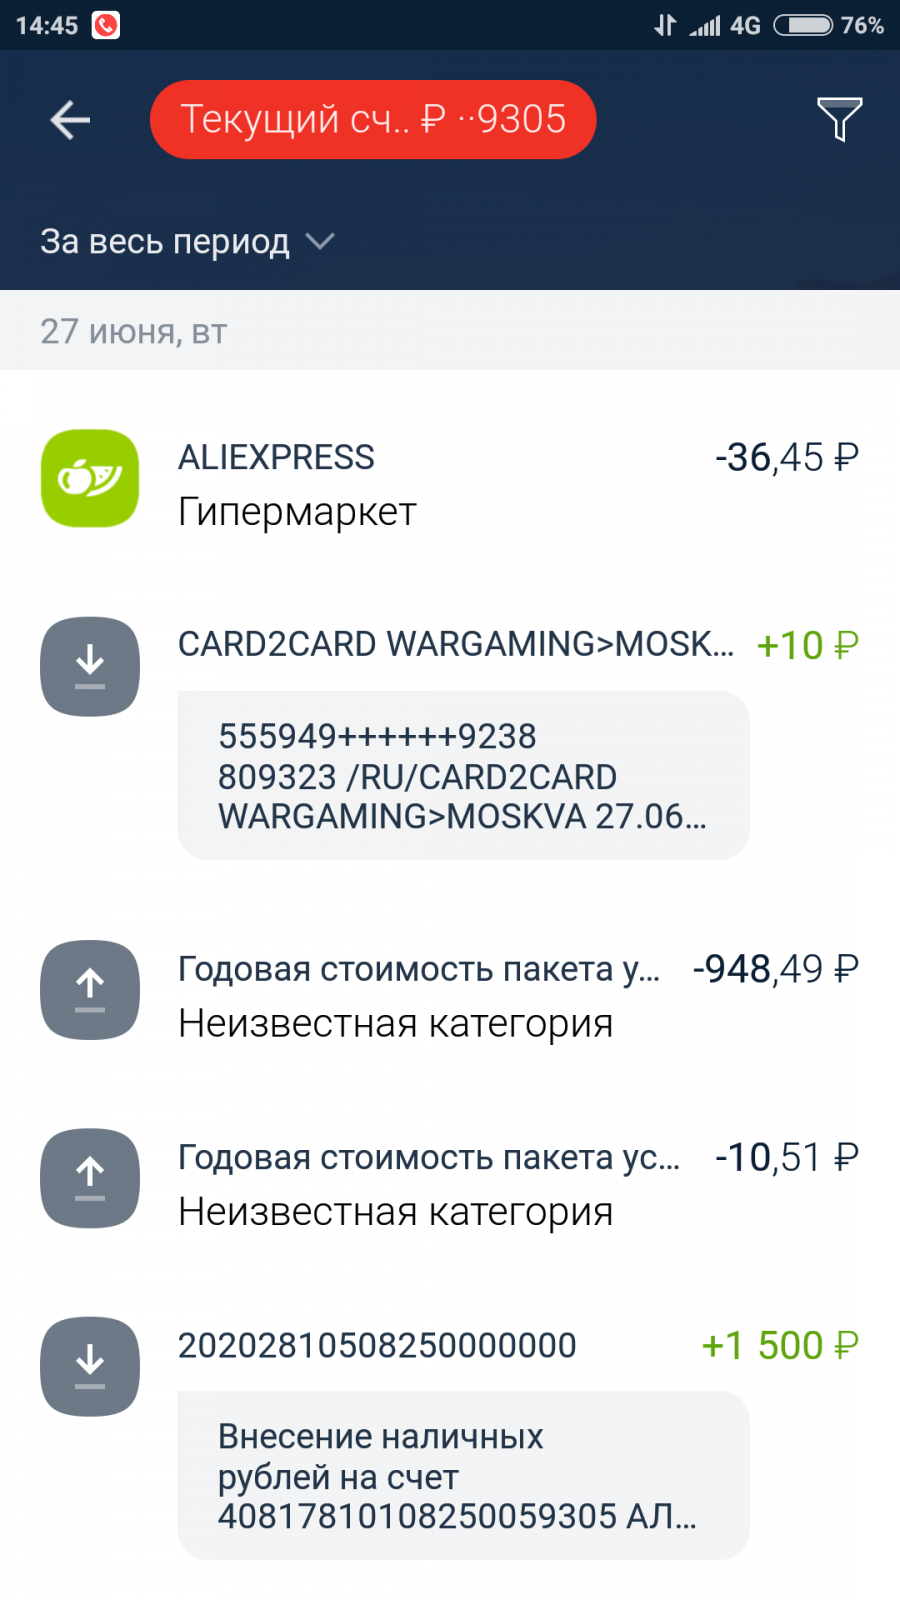Open the transaction filter funnel icon
Screen dimensions: 900x1600
[x=839, y=119]
